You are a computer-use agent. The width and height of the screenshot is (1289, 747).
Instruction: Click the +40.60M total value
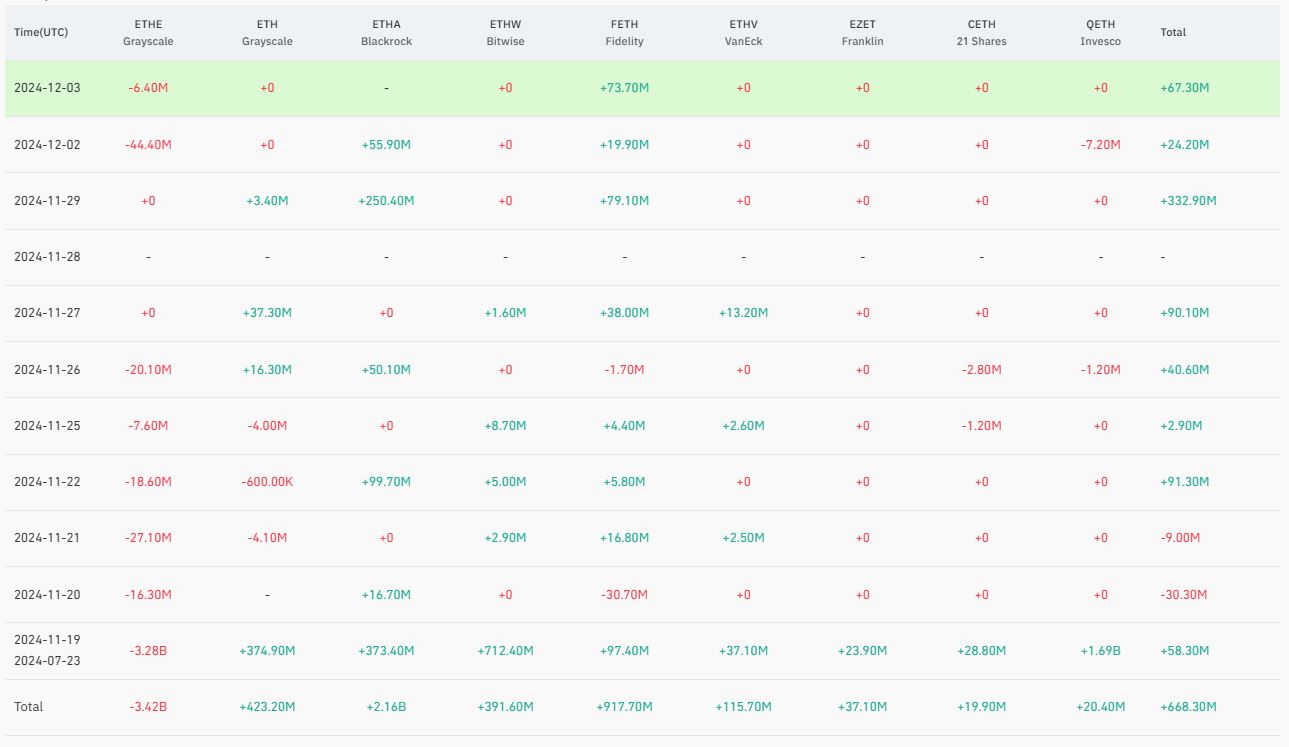tap(1185, 370)
